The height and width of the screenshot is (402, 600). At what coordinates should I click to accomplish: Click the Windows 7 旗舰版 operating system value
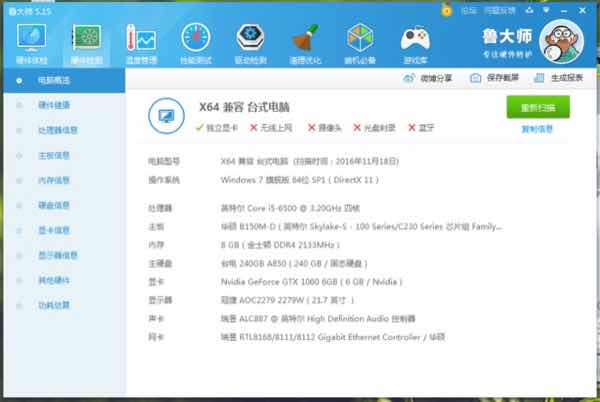300,180
